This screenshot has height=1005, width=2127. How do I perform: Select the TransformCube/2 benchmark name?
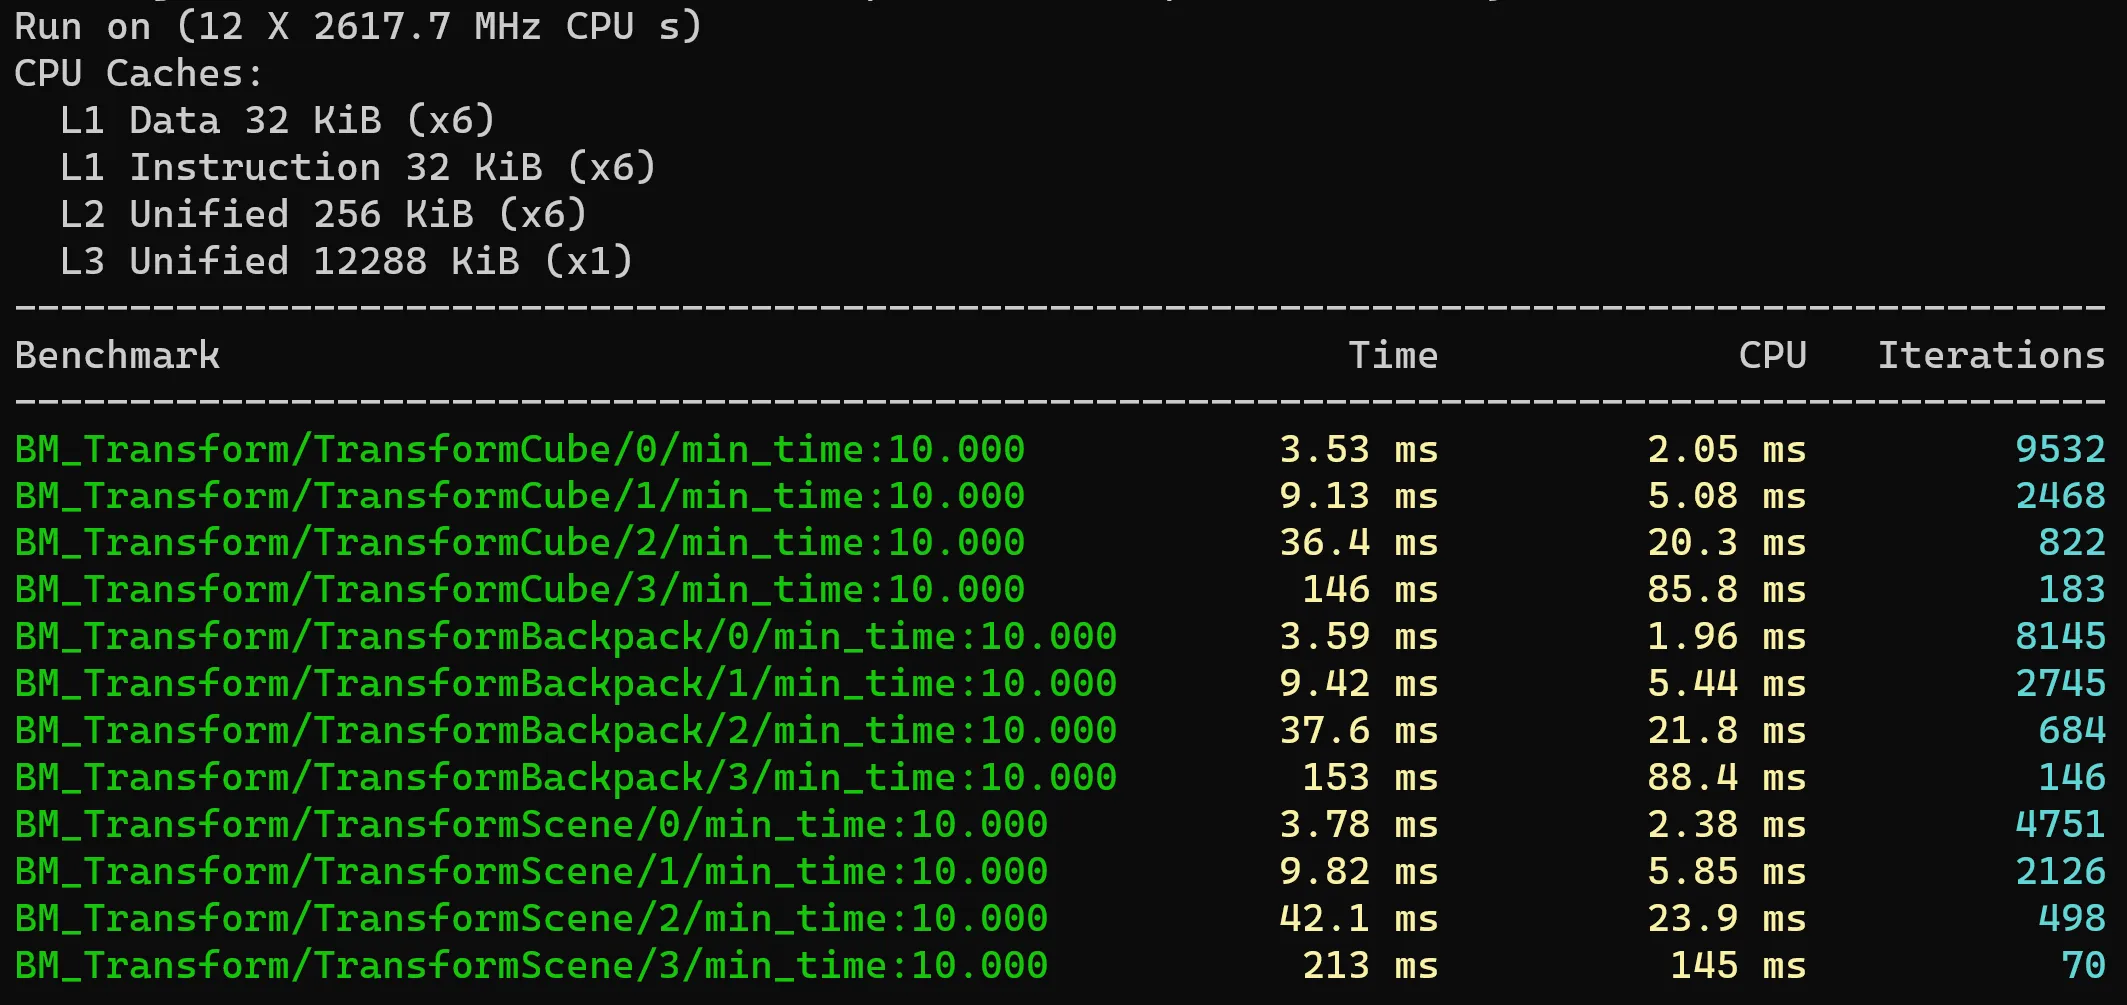pyautogui.click(x=520, y=543)
